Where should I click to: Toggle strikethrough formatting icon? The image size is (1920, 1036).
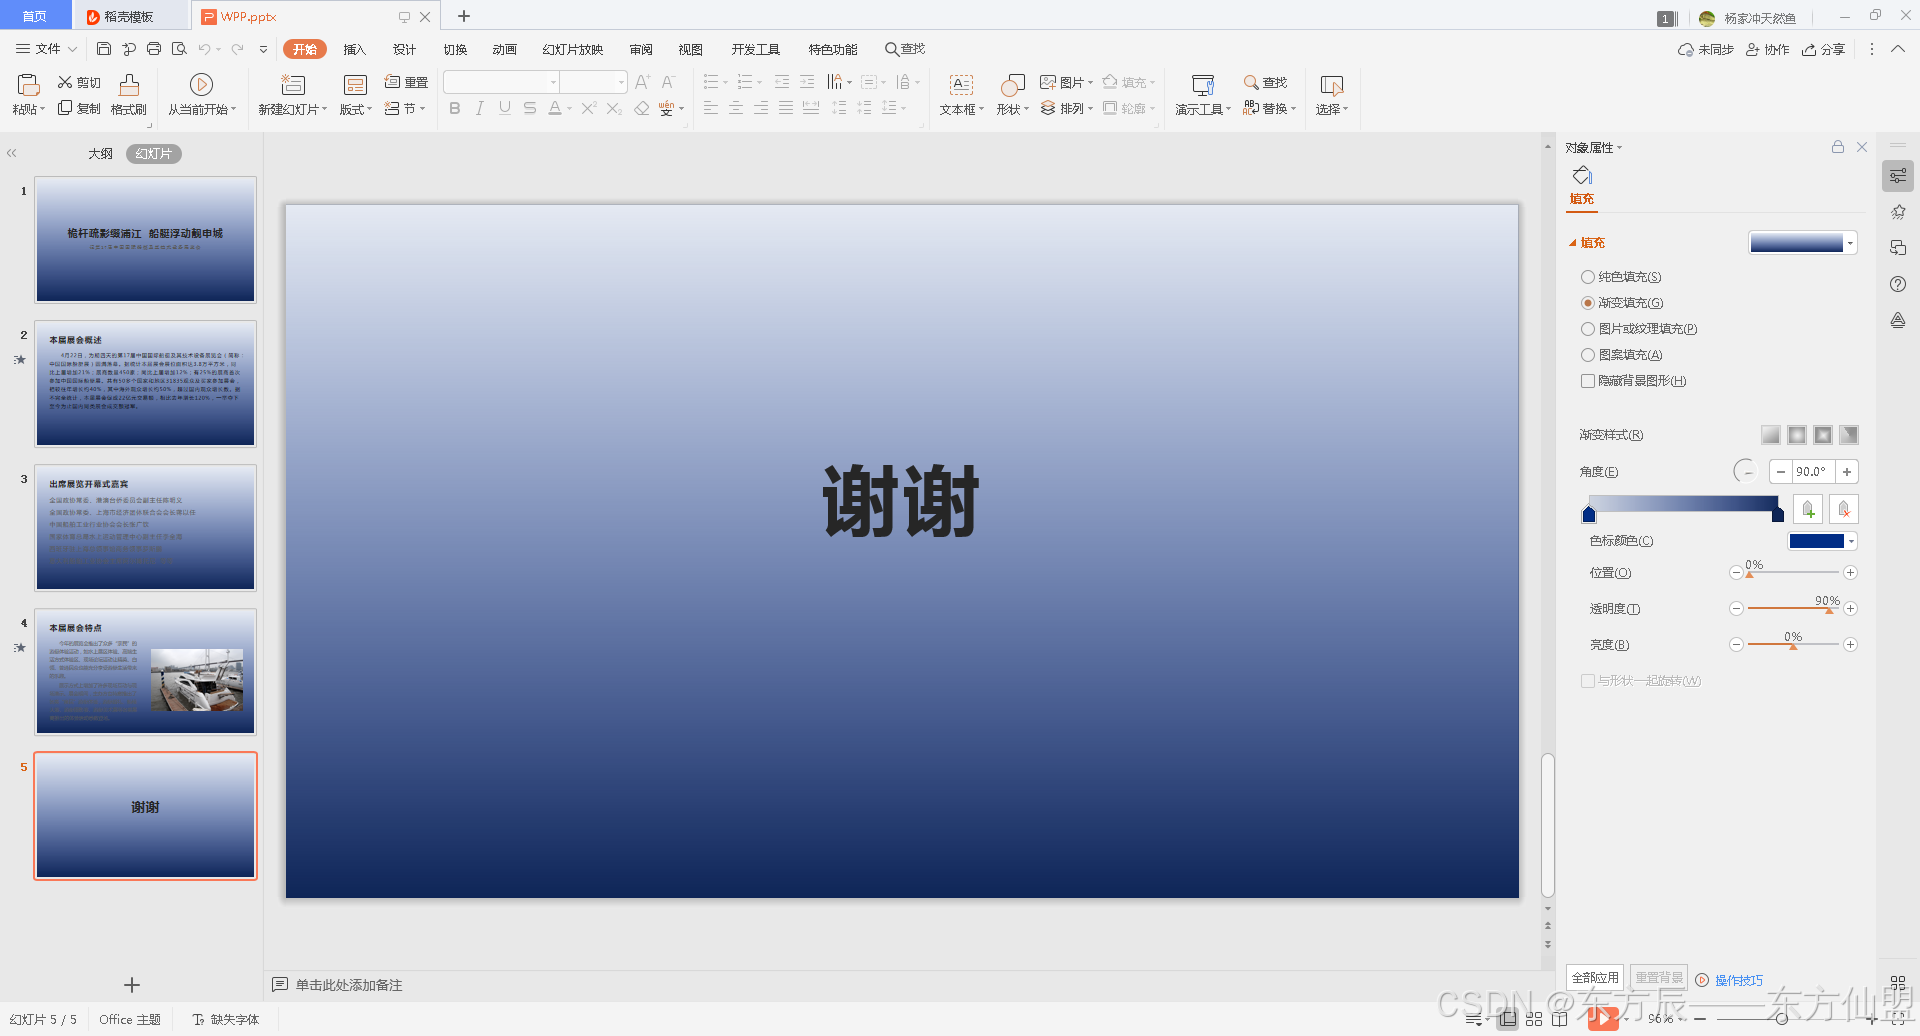(530, 108)
